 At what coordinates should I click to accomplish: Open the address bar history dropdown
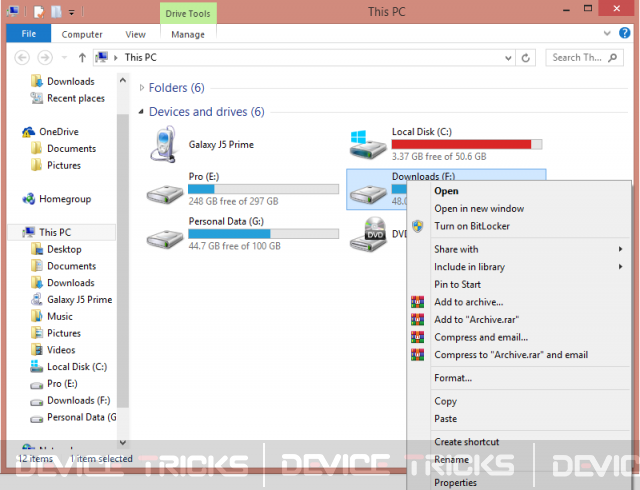click(x=508, y=58)
